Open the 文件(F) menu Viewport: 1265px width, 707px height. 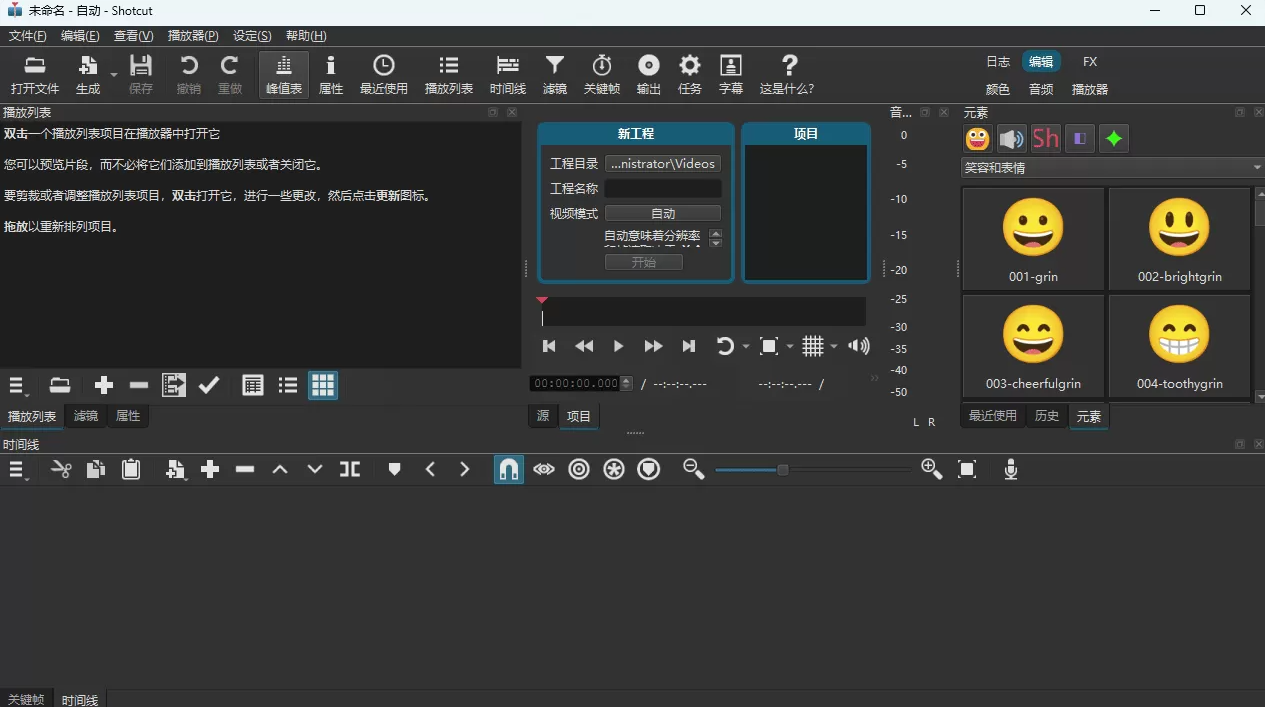[x=28, y=36]
